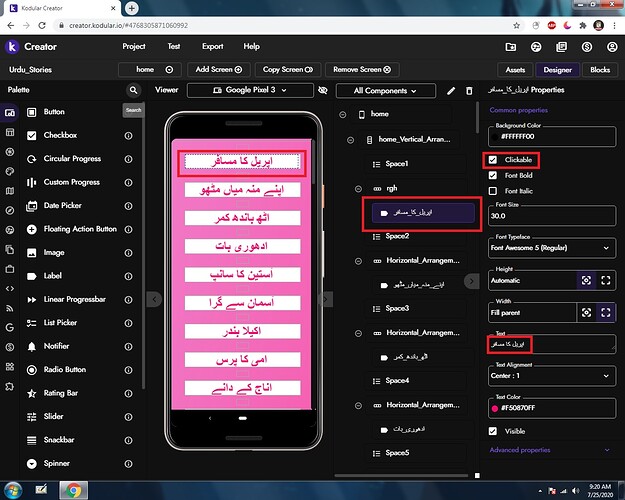Screen dimensions: 625x500
Task: Switch to the Blocks tab
Action: click(600, 70)
